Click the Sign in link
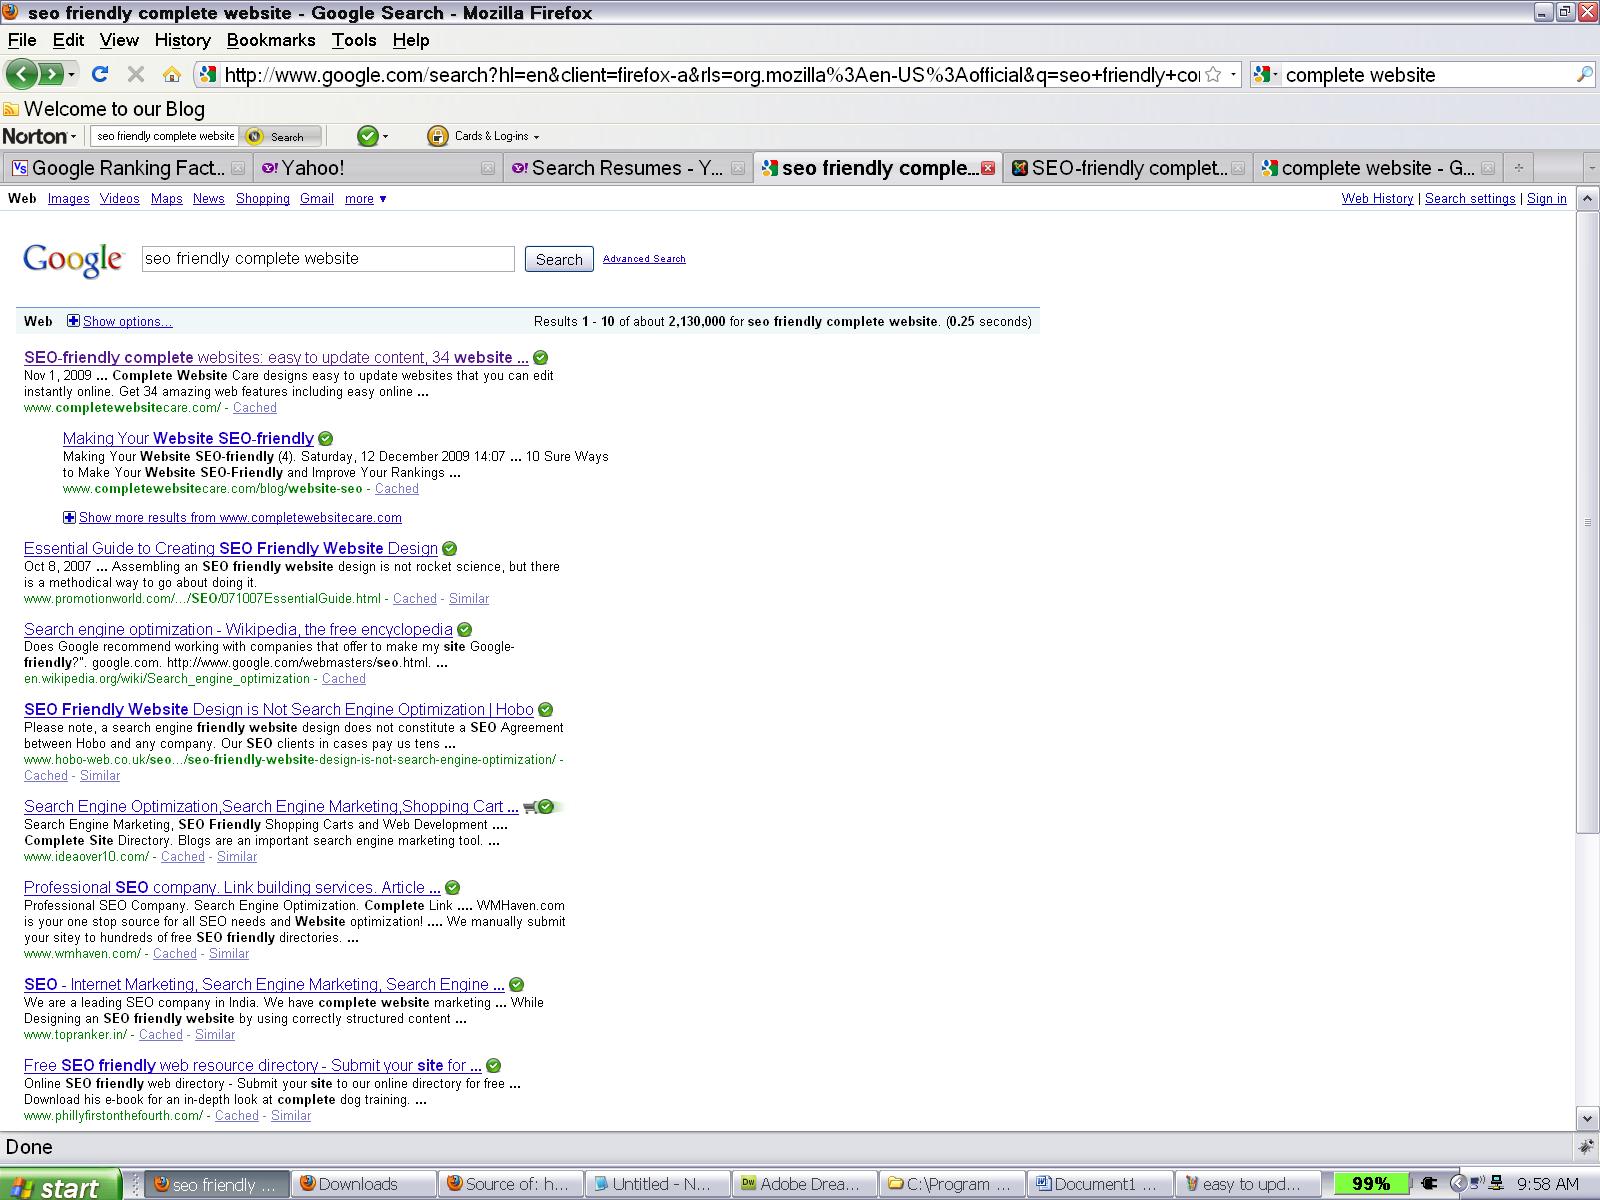1600x1200 pixels. click(x=1546, y=199)
